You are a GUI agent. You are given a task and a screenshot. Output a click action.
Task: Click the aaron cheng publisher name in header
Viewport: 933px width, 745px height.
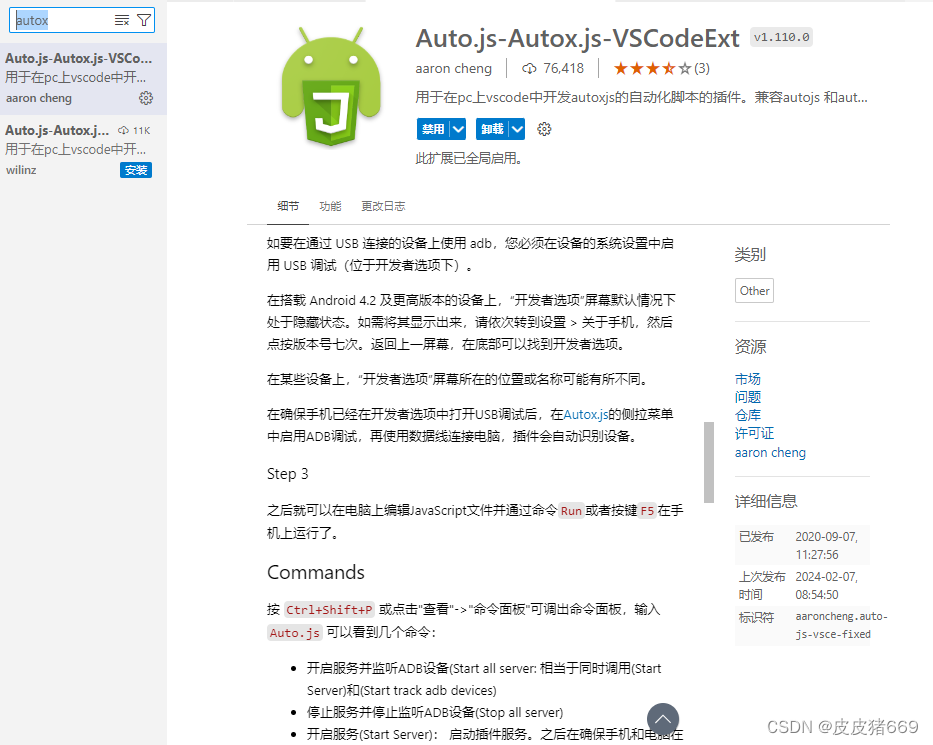[x=453, y=68]
